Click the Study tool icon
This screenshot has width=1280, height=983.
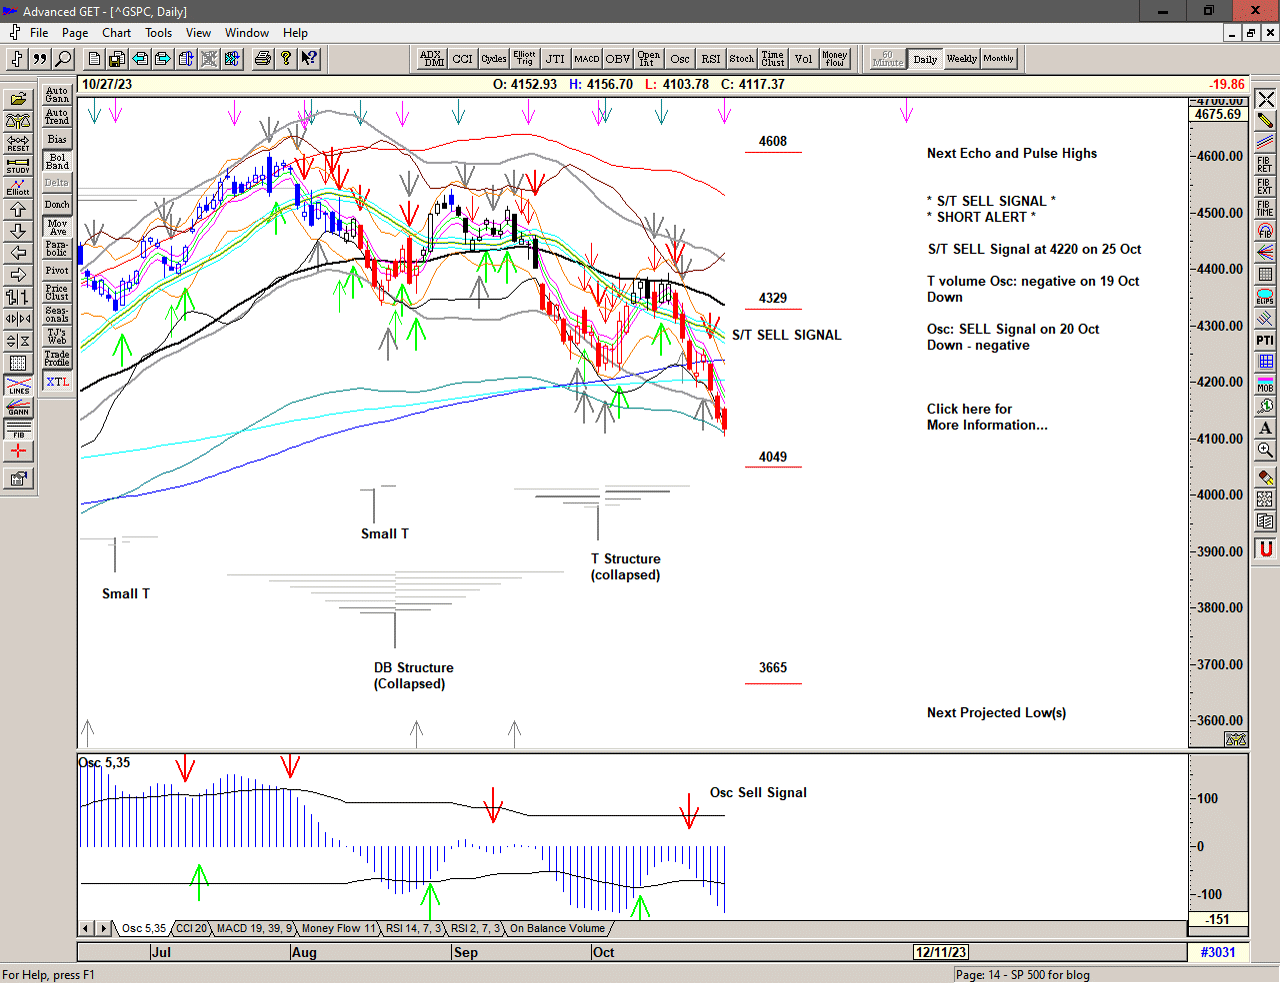(x=18, y=165)
